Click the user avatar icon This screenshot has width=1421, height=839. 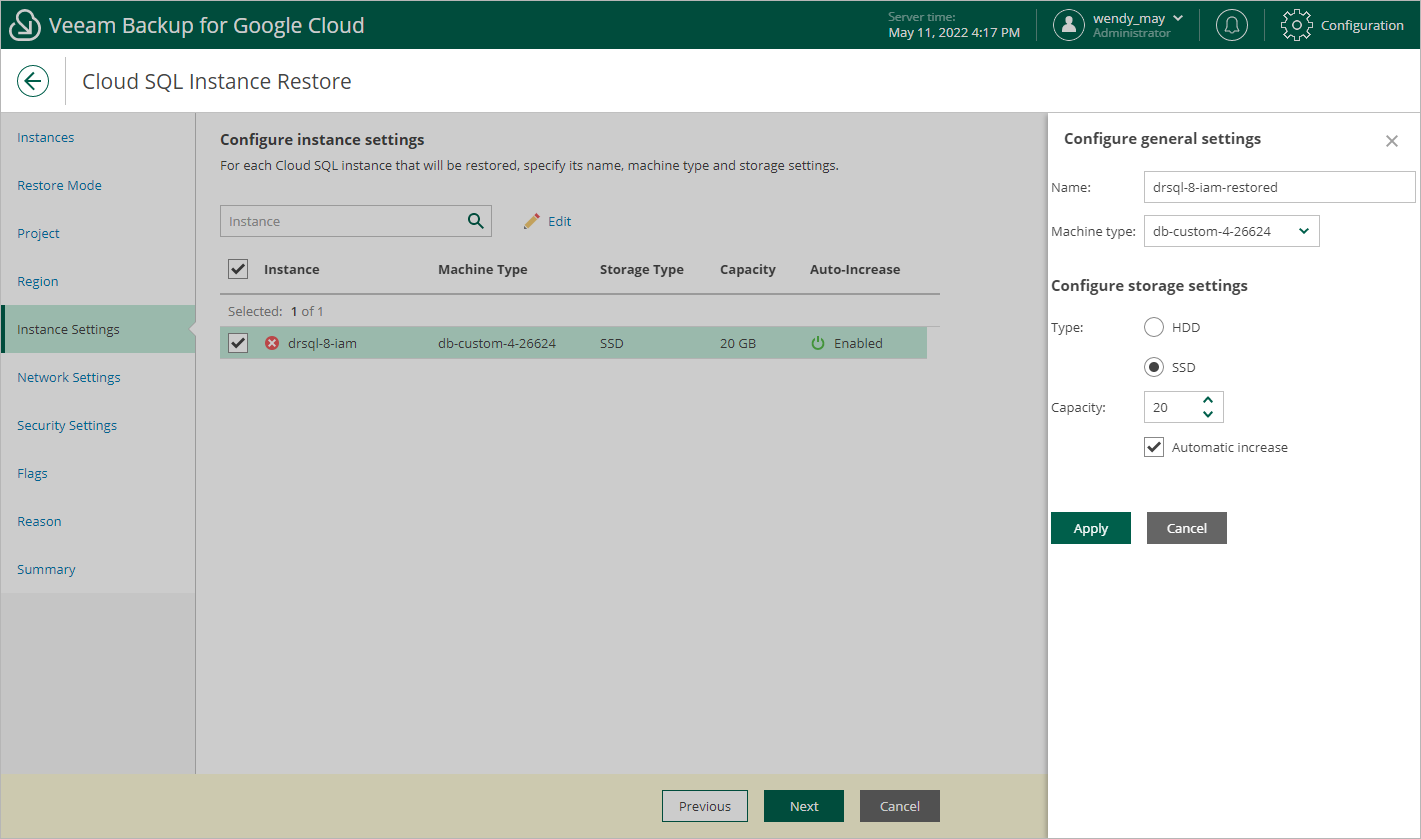1069,25
